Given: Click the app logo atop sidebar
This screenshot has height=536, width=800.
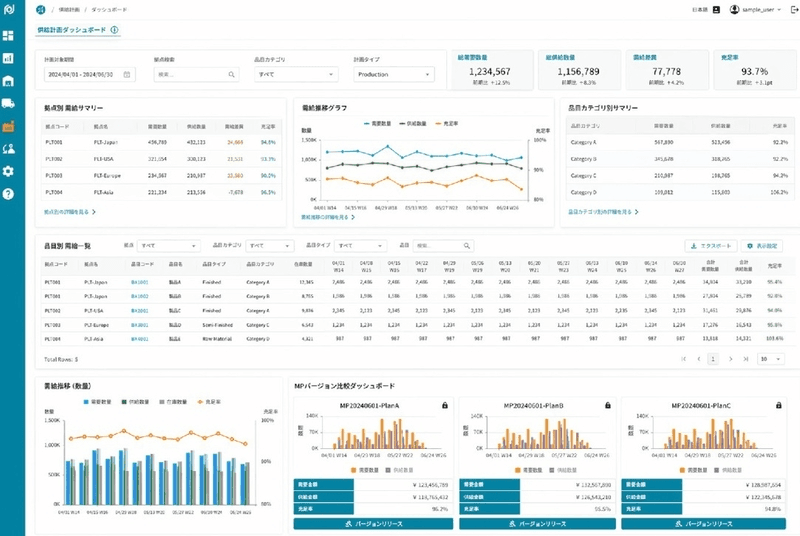Looking at the screenshot, I should point(9,9).
